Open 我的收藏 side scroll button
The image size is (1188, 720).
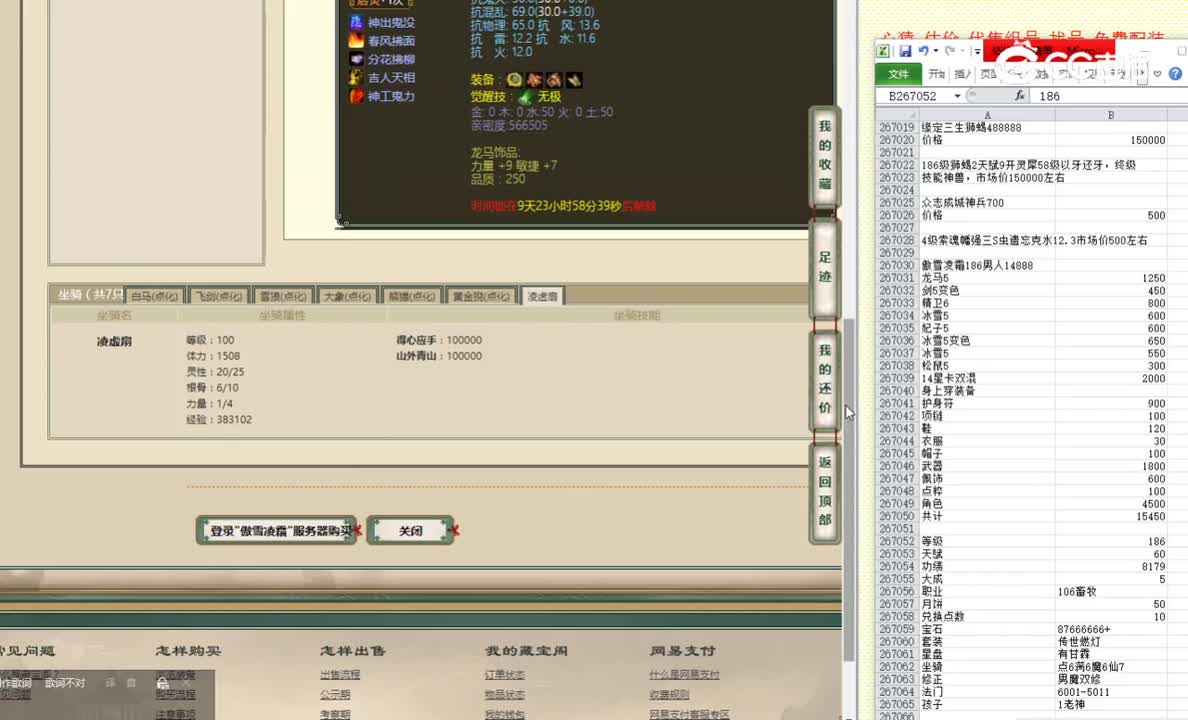coord(825,155)
